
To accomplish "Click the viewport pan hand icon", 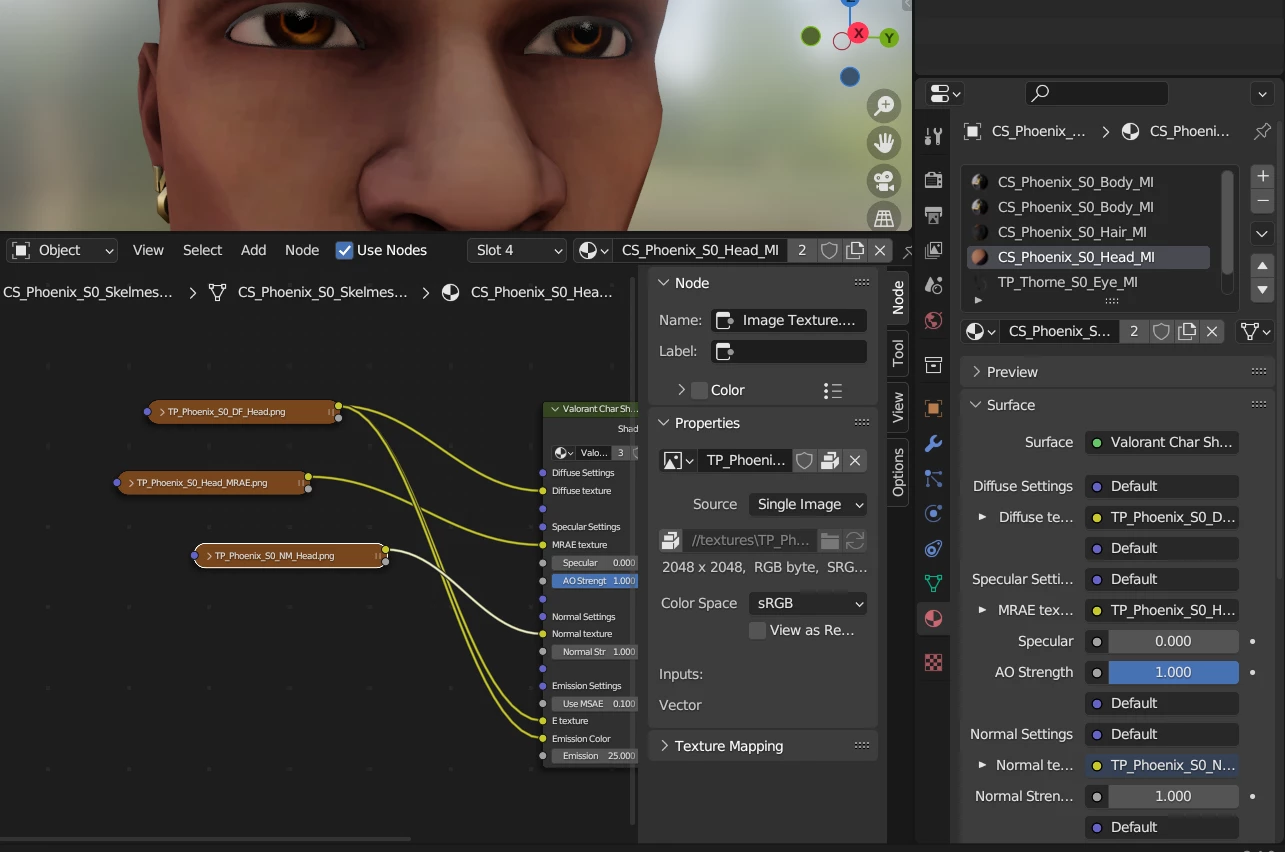I will pyautogui.click(x=884, y=143).
